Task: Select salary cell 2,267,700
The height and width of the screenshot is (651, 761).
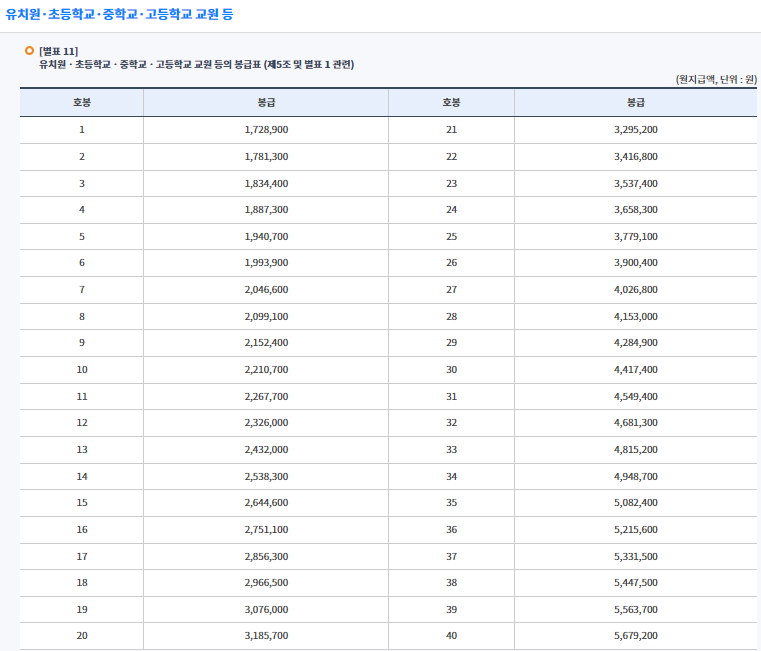Action: (266, 397)
